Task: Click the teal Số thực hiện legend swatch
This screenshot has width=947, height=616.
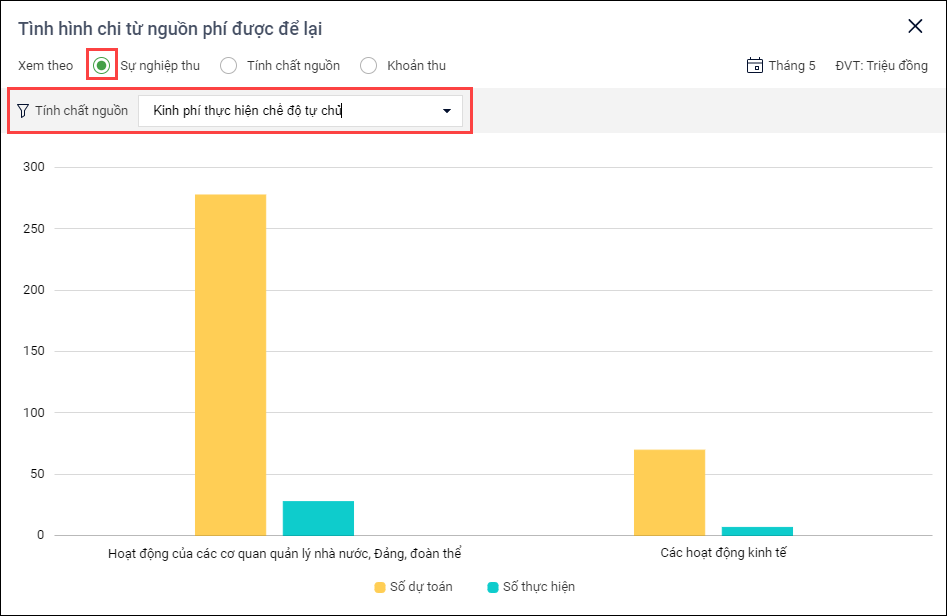Action: 493,587
